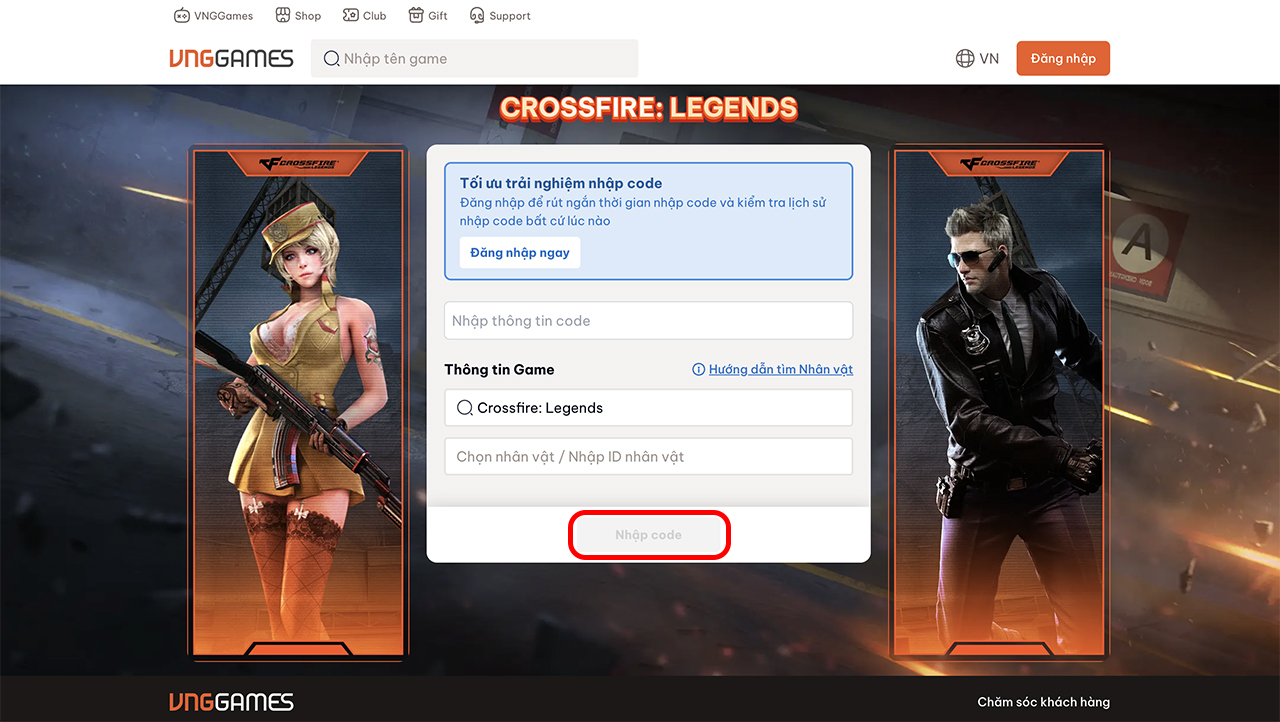Click the VNGGames logo in header

(231, 58)
